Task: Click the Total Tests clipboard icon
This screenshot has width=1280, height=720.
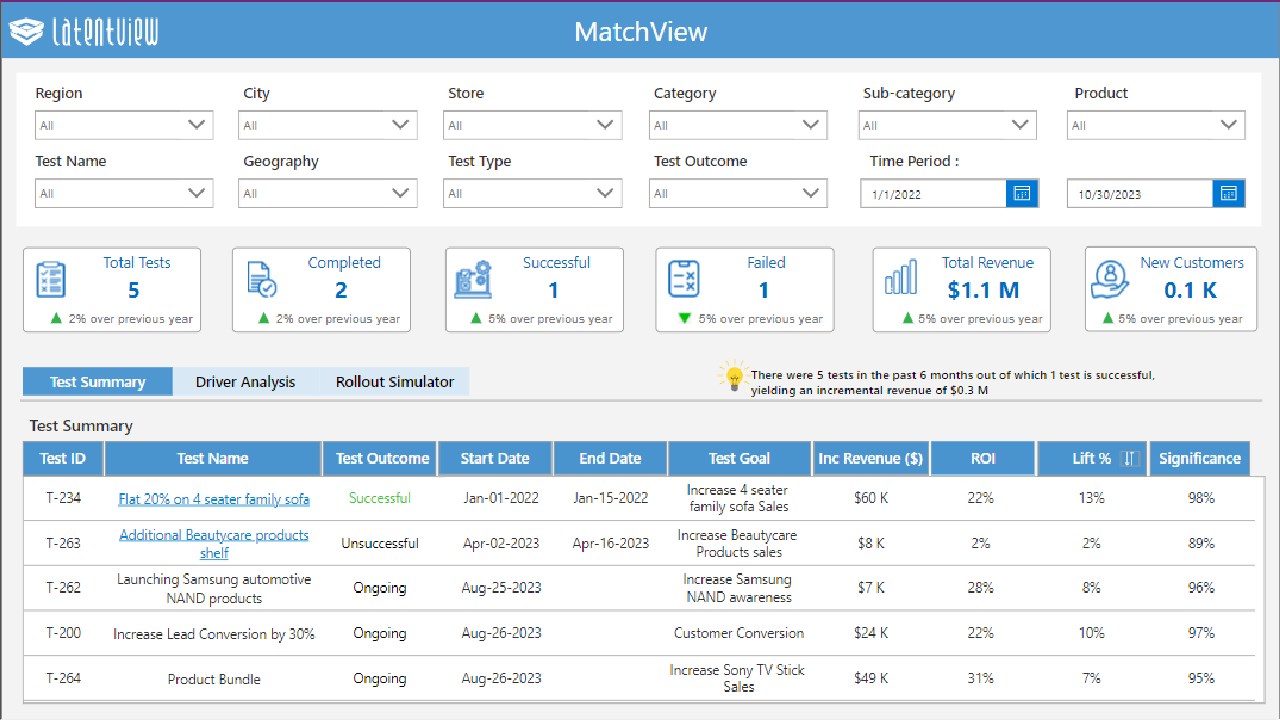Action: [51, 280]
